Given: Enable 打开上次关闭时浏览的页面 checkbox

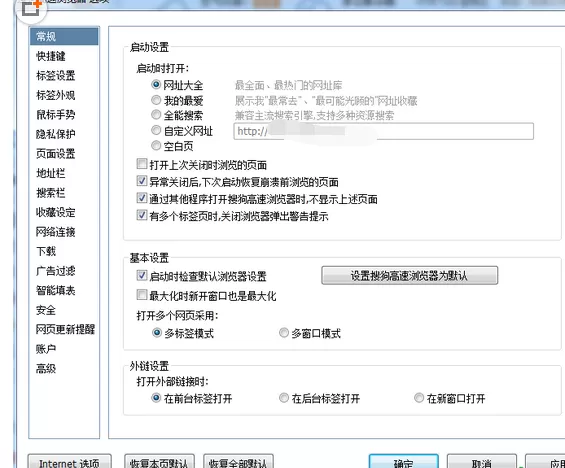Looking at the screenshot, I should (142, 164).
